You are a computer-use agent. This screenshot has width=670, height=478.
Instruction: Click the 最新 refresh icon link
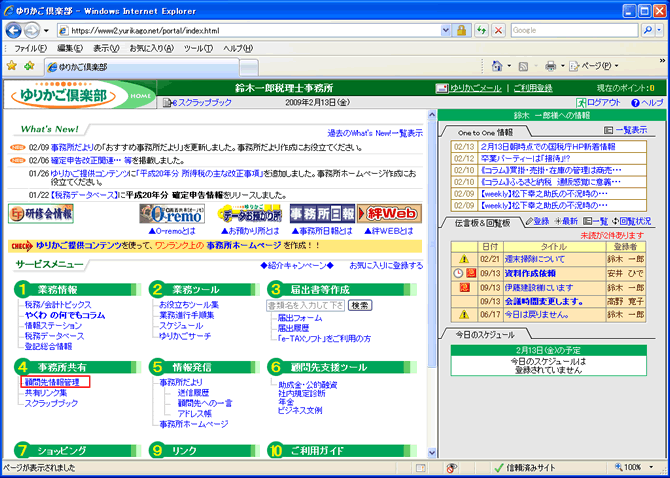tap(566, 221)
